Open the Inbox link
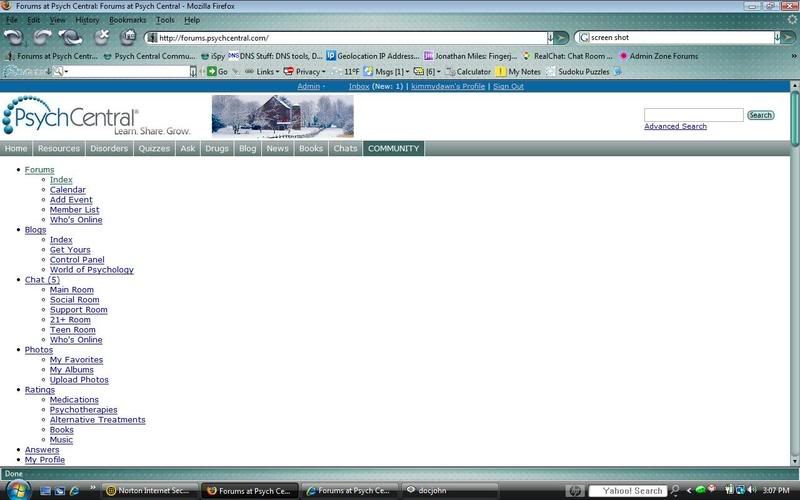 click(x=359, y=86)
